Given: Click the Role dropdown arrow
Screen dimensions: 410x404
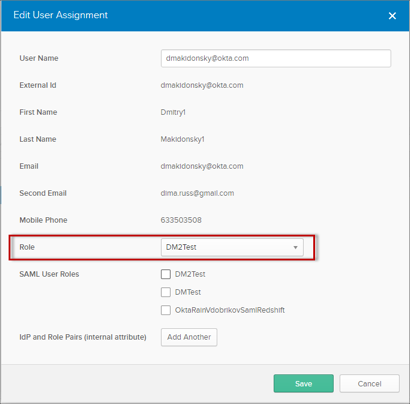Looking at the screenshot, I should [x=295, y=247].
